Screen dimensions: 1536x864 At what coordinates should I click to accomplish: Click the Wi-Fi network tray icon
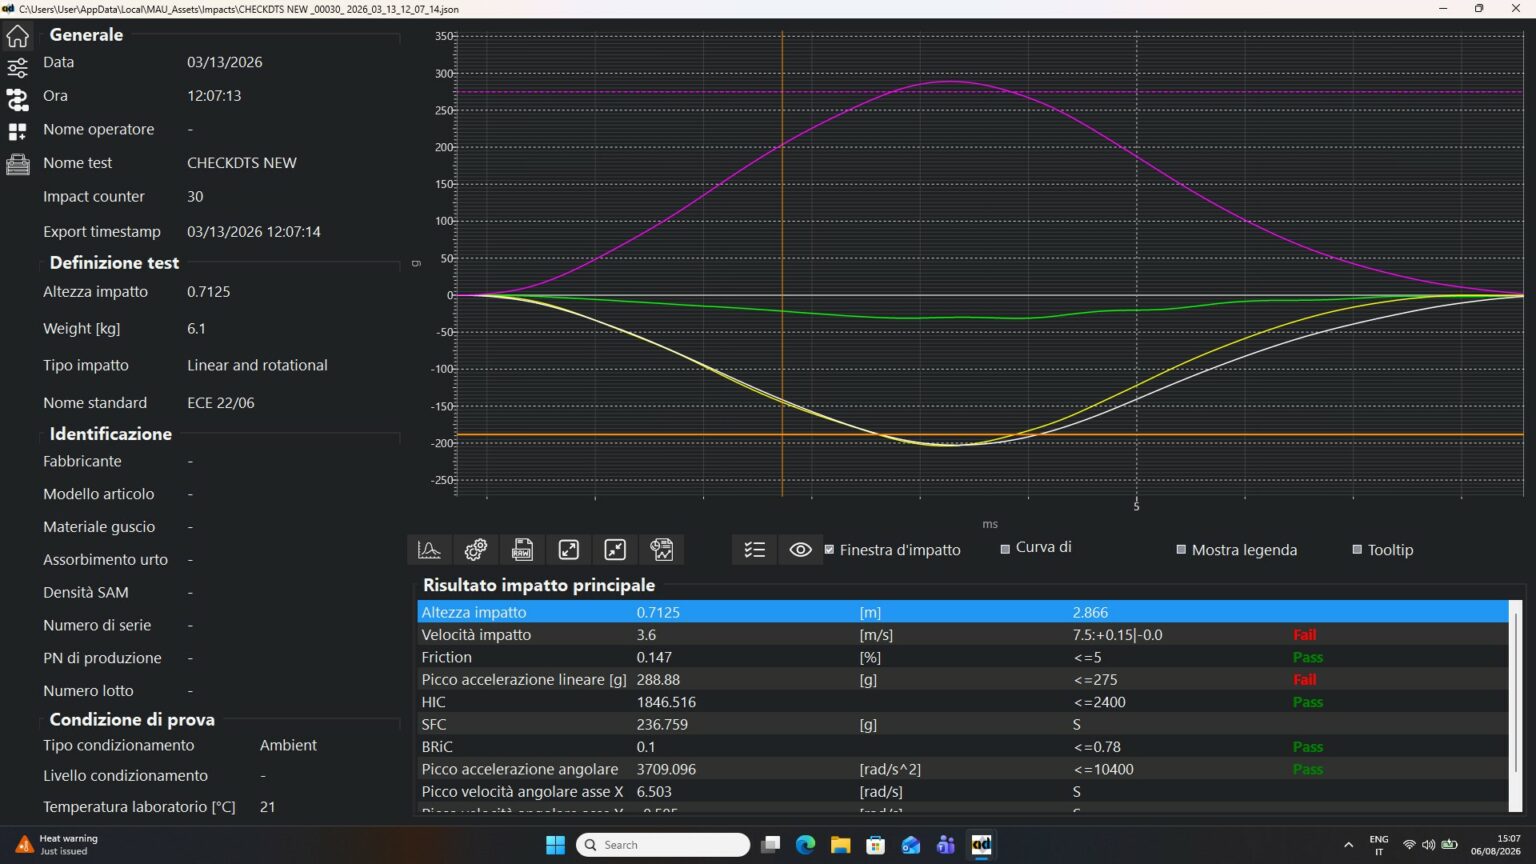point(1409,845)
